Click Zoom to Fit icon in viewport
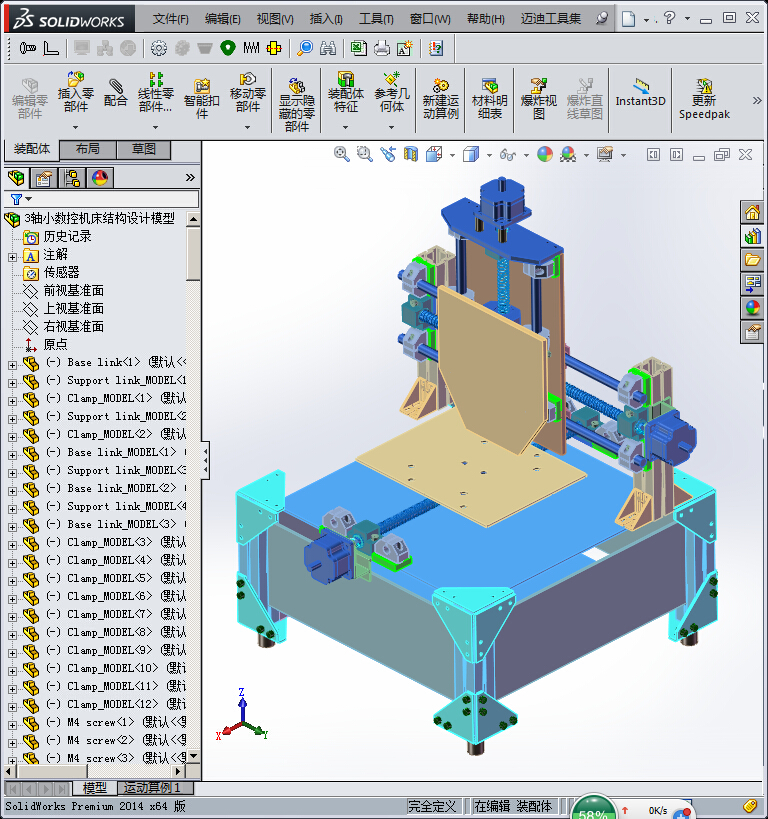 click(x=342, y=154)
